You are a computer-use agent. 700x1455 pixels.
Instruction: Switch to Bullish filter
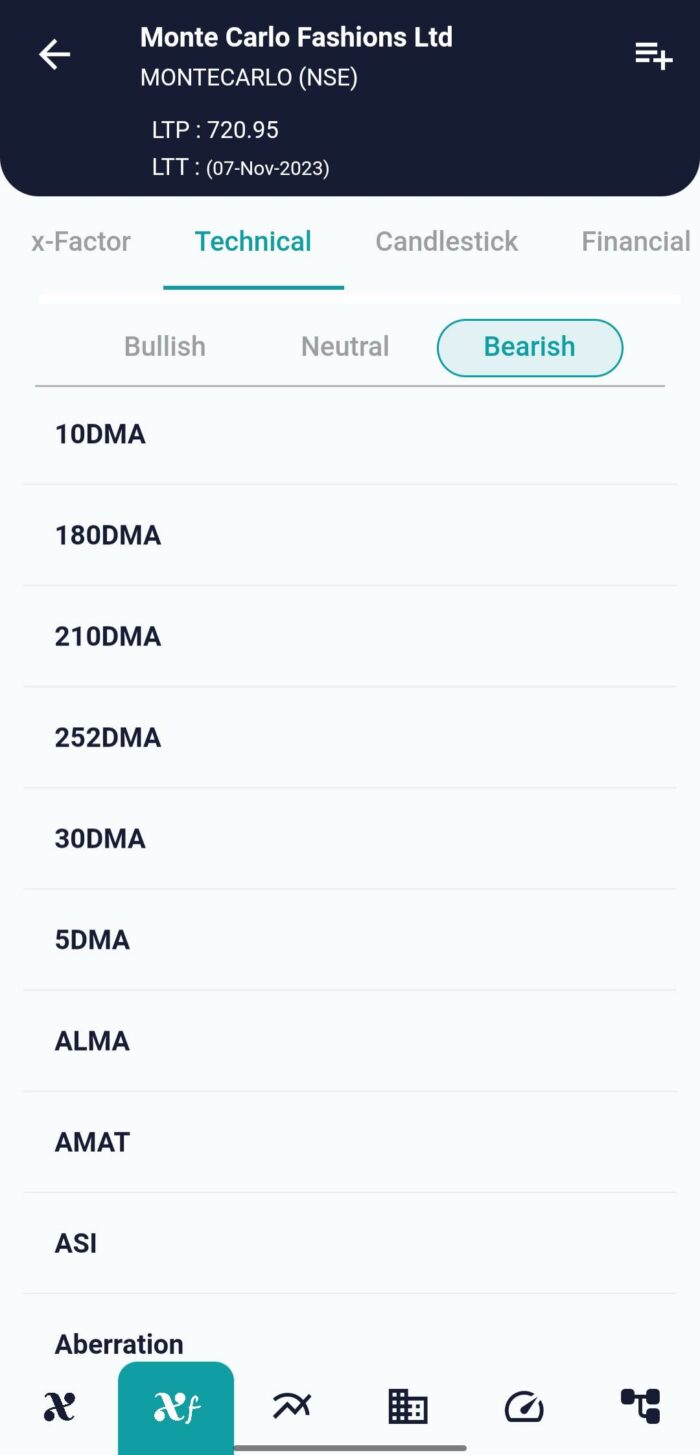165,347
